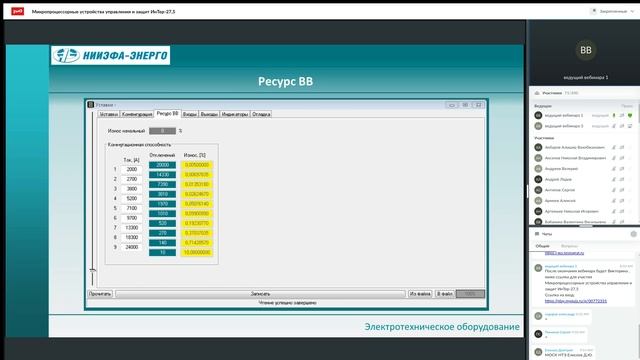Switch chat to Общий tab
This screenshot has height=360, width=640.
[542, 246]
